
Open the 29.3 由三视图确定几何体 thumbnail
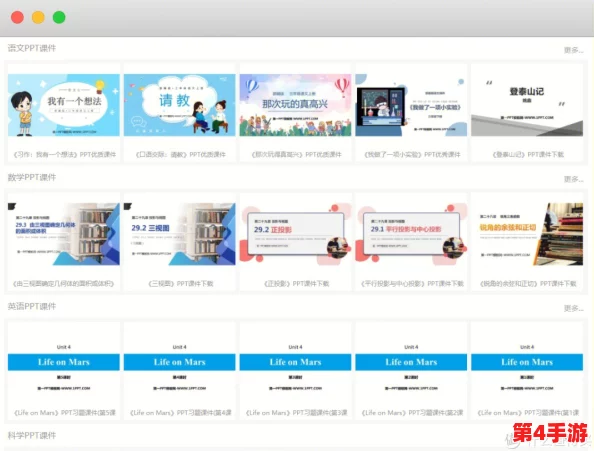(64, 234)
